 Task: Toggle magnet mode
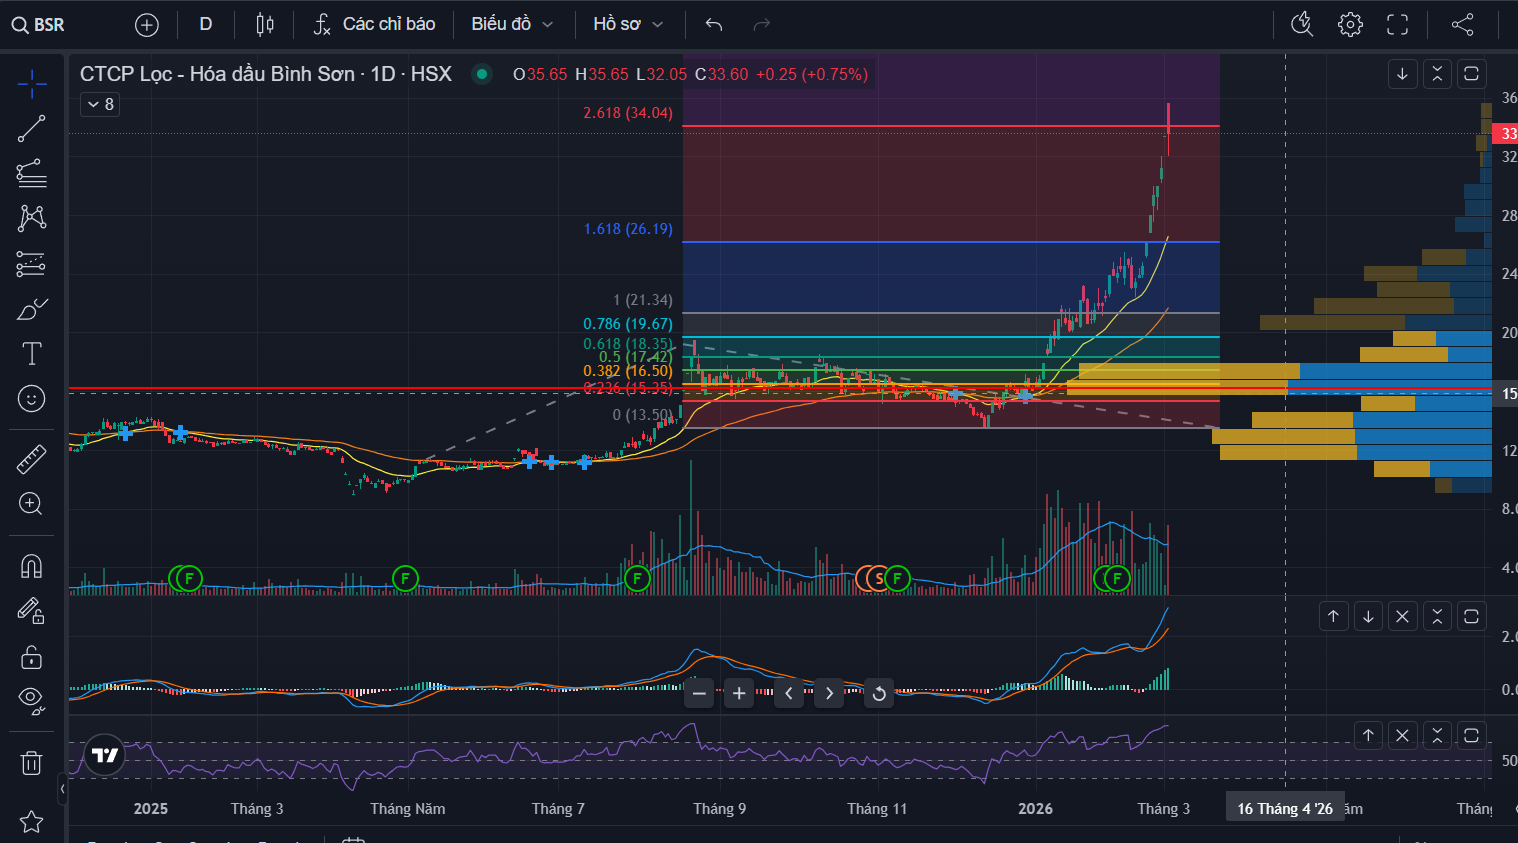[x=32, y=566]
